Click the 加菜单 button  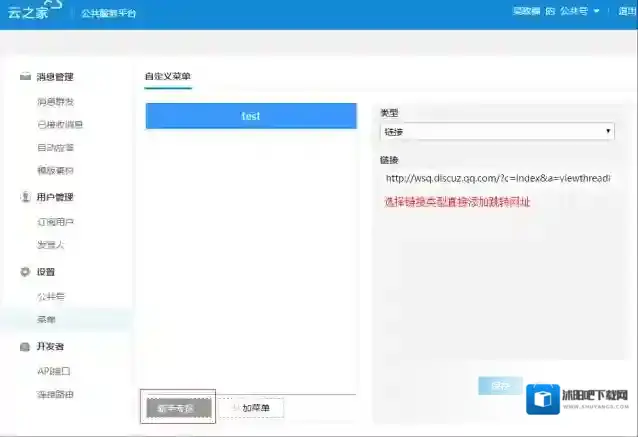pyautogui.click(x=255, y=408)
